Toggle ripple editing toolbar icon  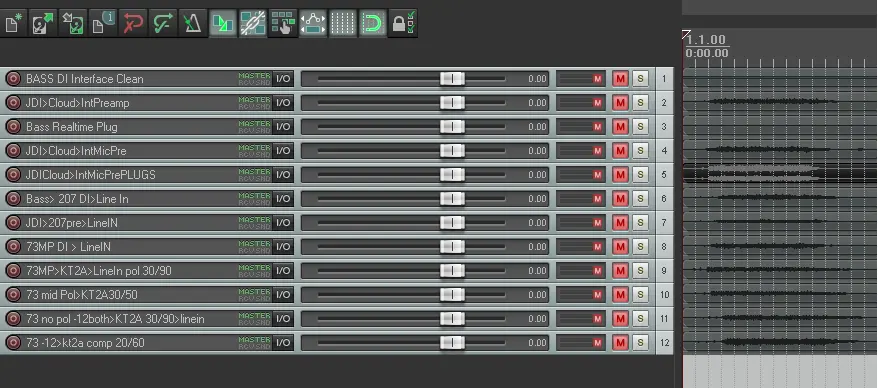(x=223, y=24)
